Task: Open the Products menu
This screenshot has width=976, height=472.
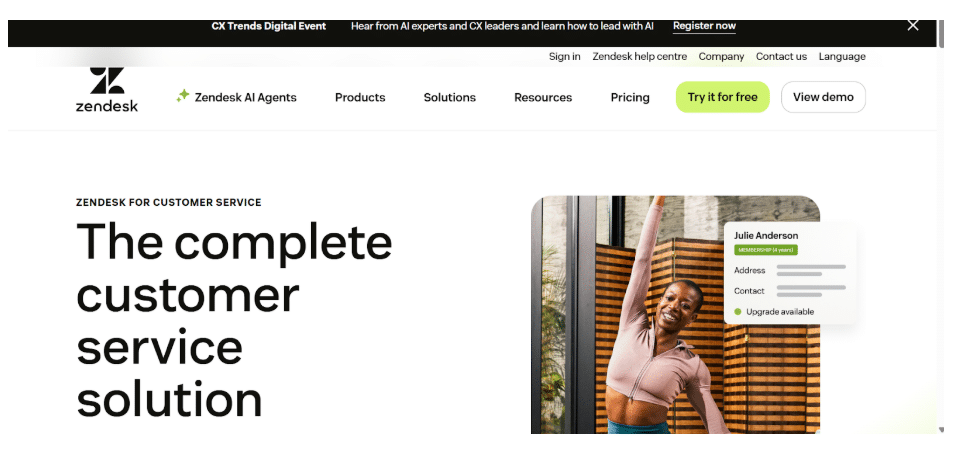Action: (x=360, y=97)
